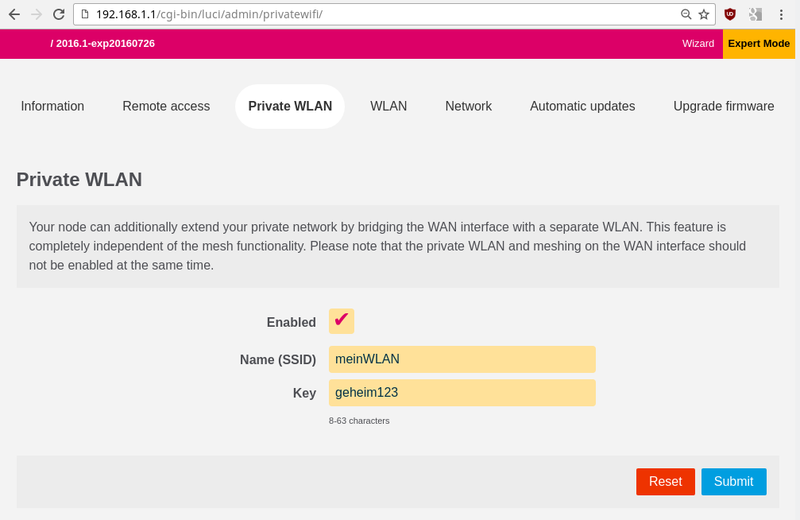Screen dimensions: 800x520
Task: Open the browser three-dot menu
Action: click(784, 15)
